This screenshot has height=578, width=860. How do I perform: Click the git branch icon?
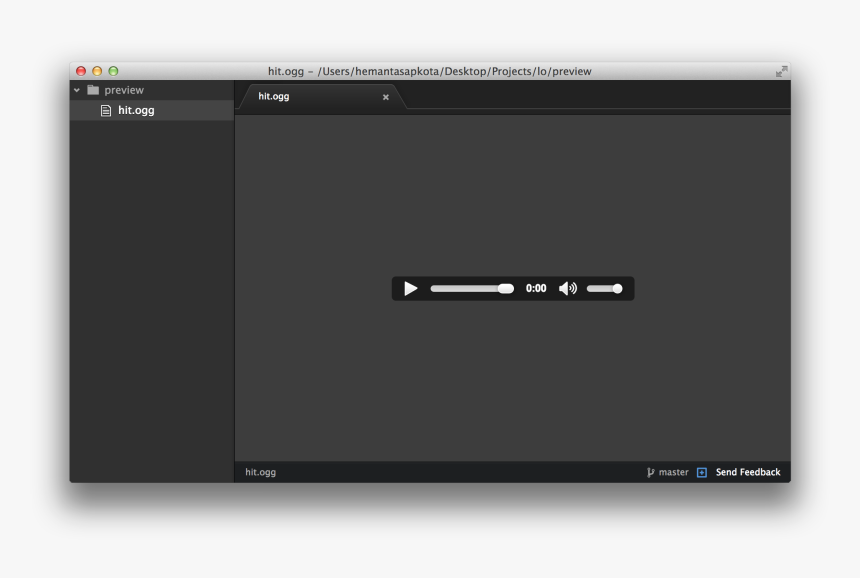[650, 472]
